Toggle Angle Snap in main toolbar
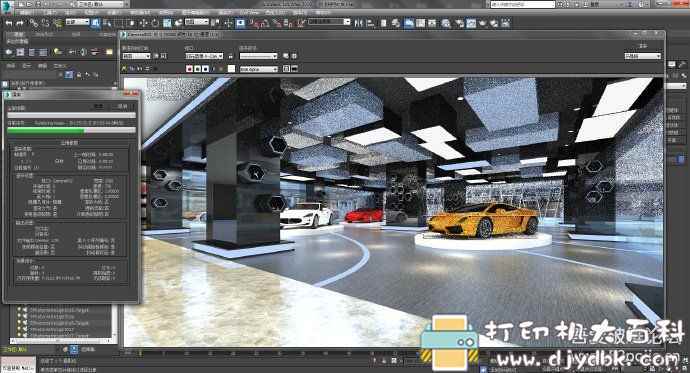 pos(266,23)
